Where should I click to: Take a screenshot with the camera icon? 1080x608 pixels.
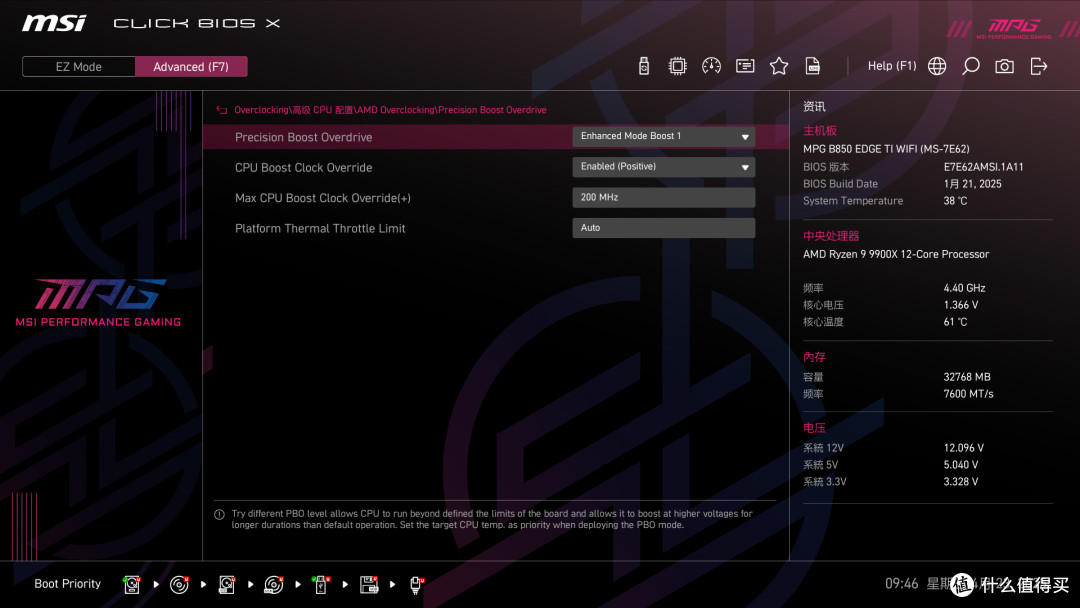1004,66
